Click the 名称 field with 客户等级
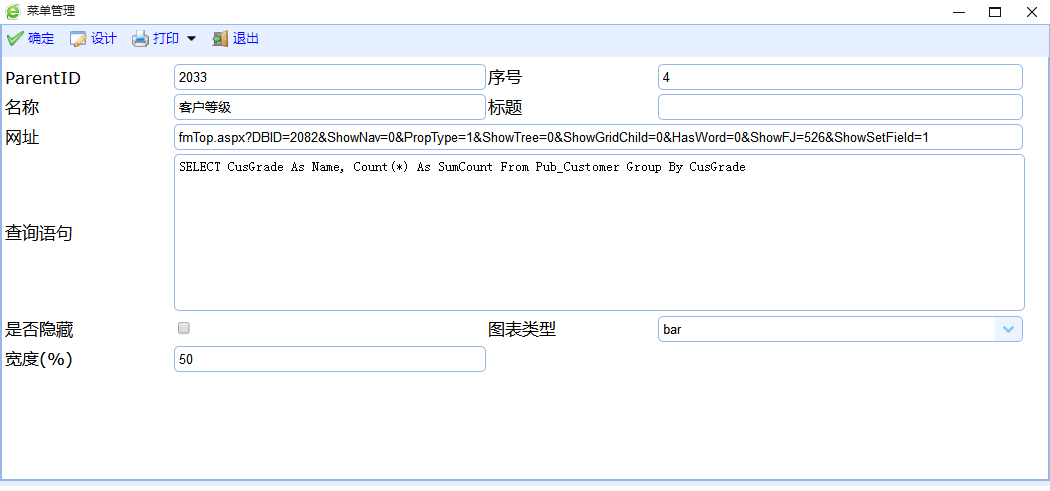 pos(329,107)
